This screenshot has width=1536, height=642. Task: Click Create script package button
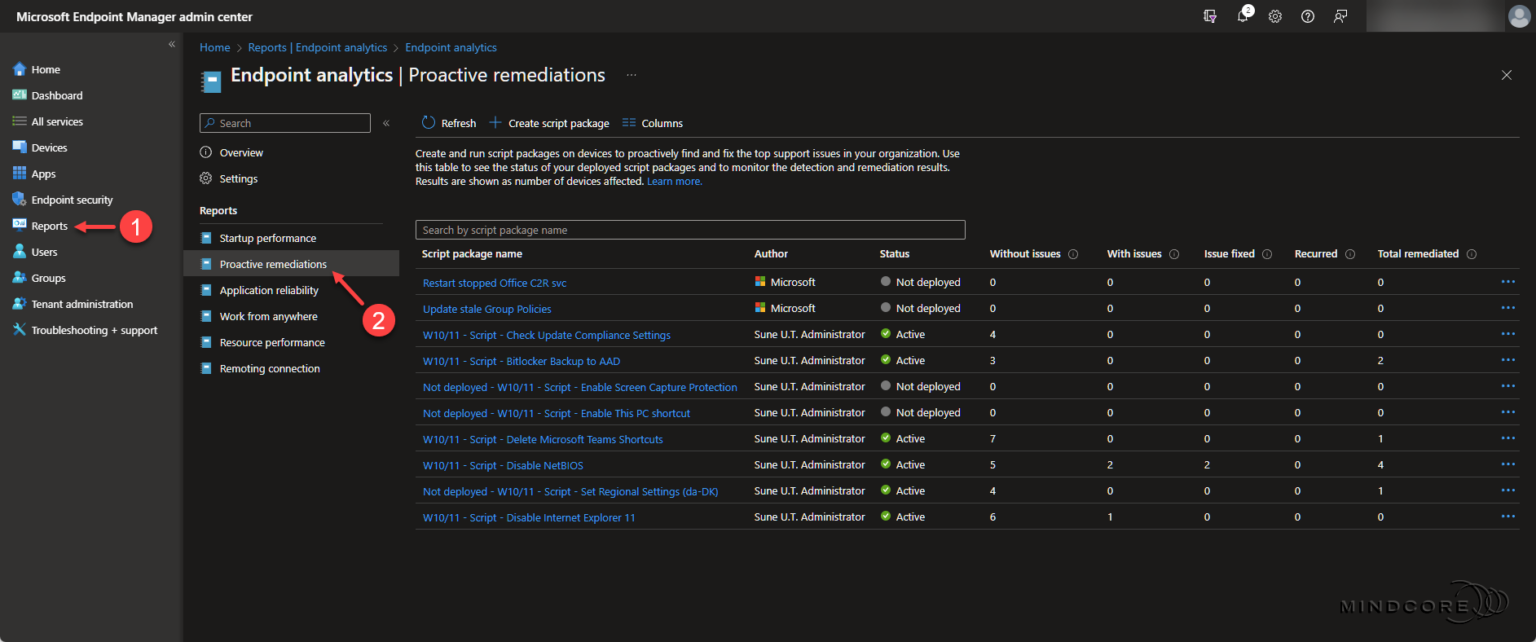(549, 123)
